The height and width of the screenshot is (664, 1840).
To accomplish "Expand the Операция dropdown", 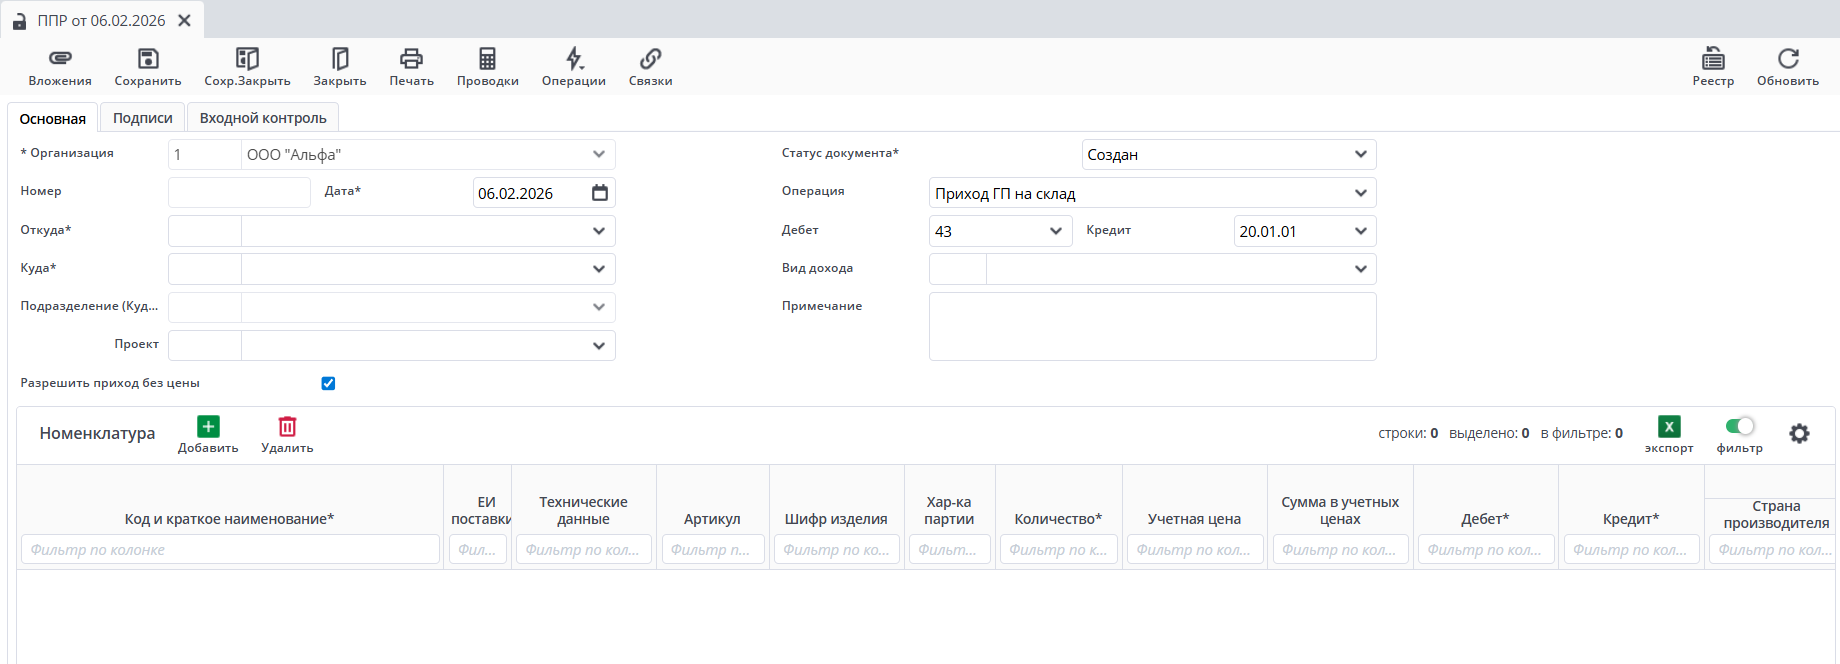I will [1360, 193].
